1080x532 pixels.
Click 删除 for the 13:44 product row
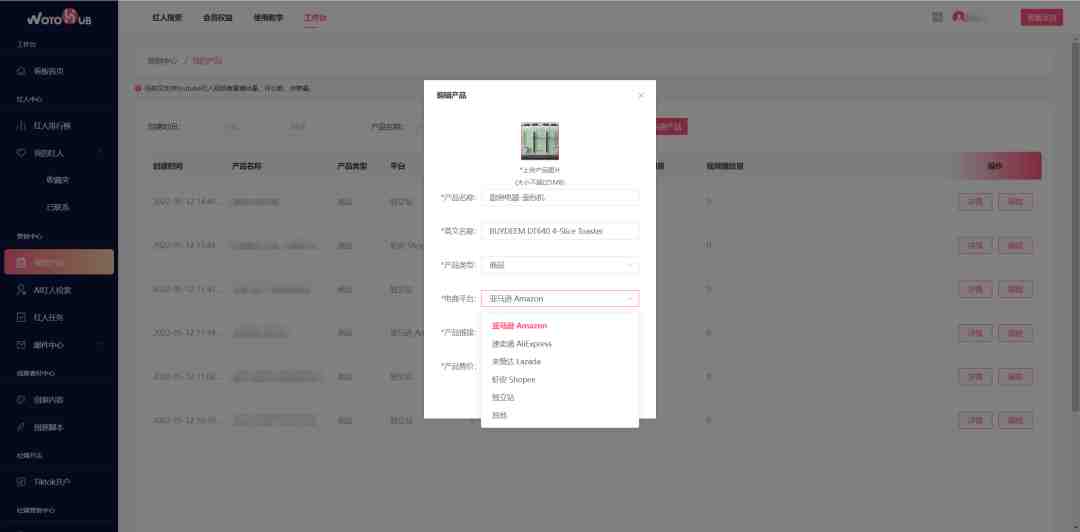coord(1015,245)
